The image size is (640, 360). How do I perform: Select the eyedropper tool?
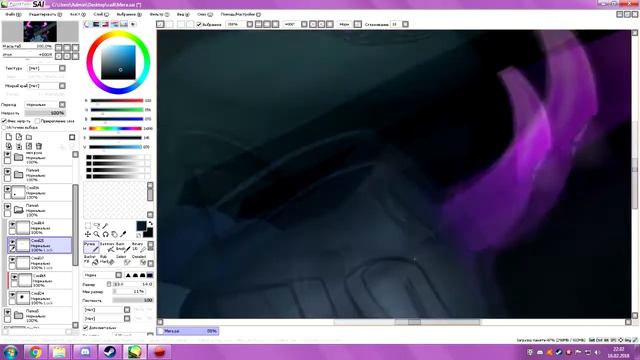123,234
